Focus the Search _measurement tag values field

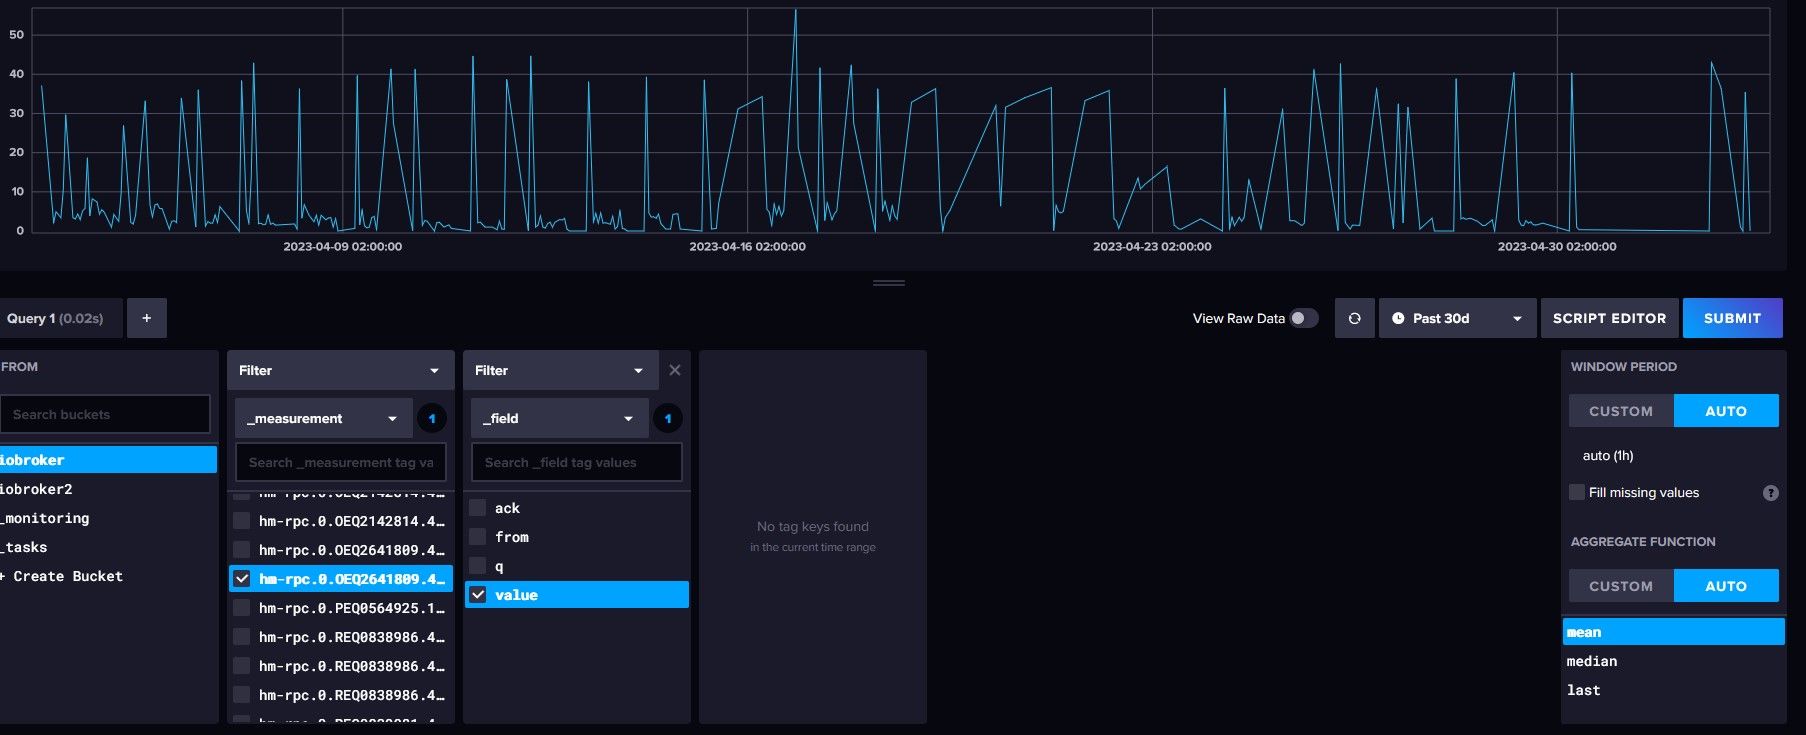point(340,462)
